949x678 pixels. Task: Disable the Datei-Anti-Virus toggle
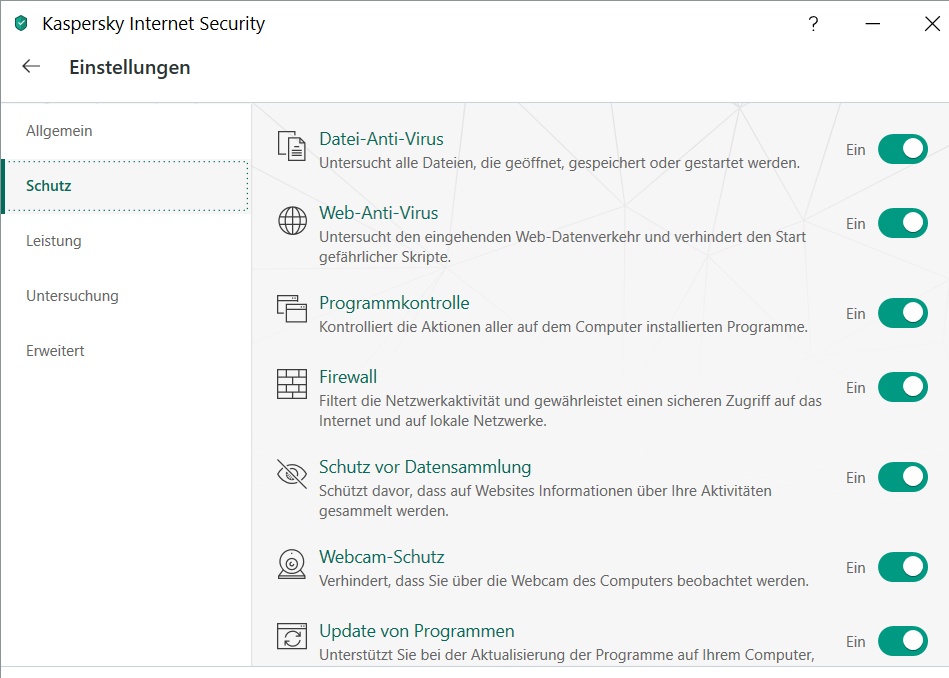point(902,149)
